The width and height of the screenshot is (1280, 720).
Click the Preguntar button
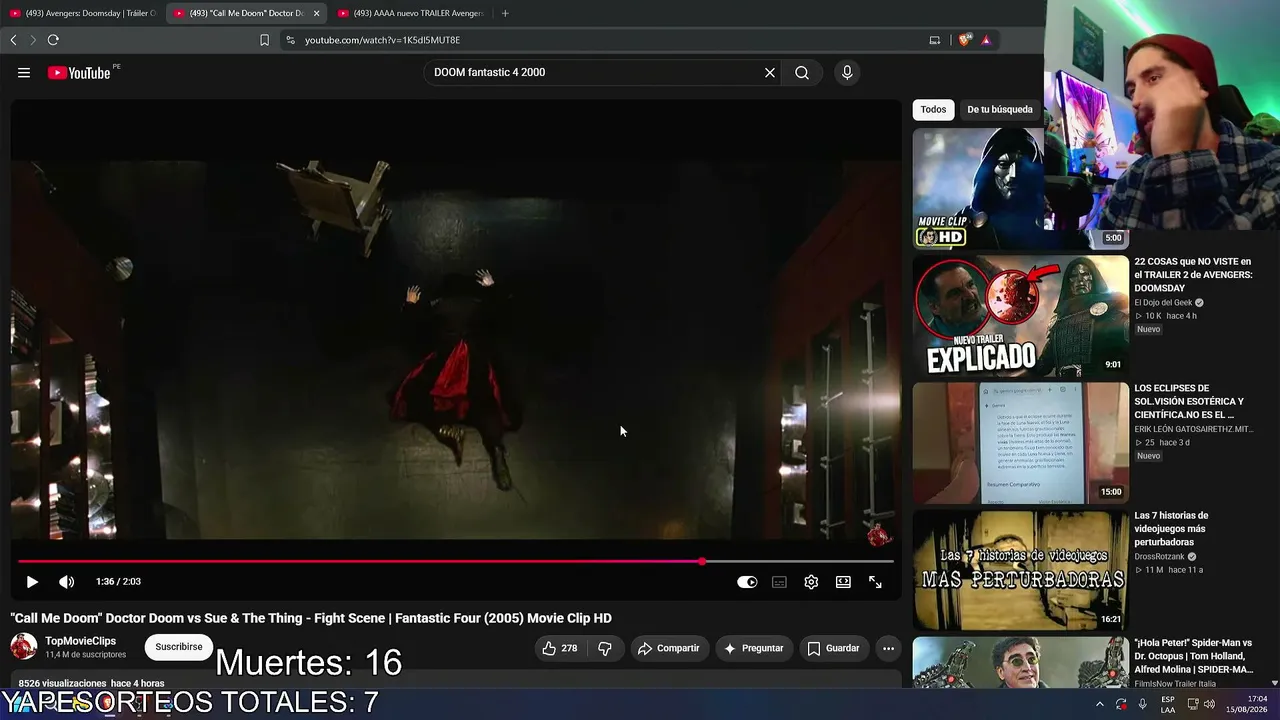[x=754, y=648]
